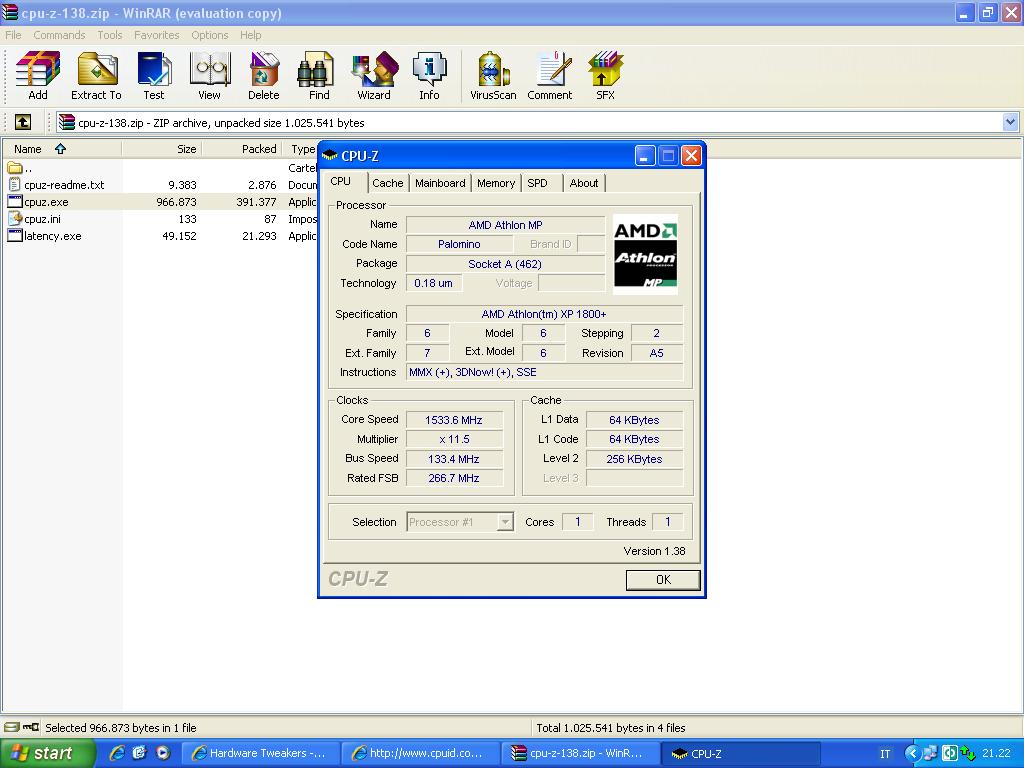1024x768 pixels.
Task: Switch to the Cache tab in CPU-Z
Action: [388, 183]
